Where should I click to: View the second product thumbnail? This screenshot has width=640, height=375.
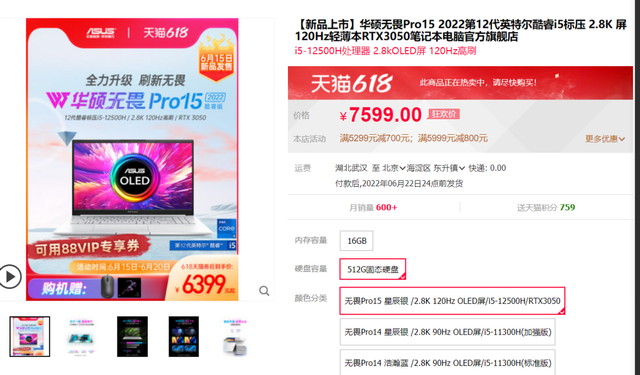[x=81, y=336]
